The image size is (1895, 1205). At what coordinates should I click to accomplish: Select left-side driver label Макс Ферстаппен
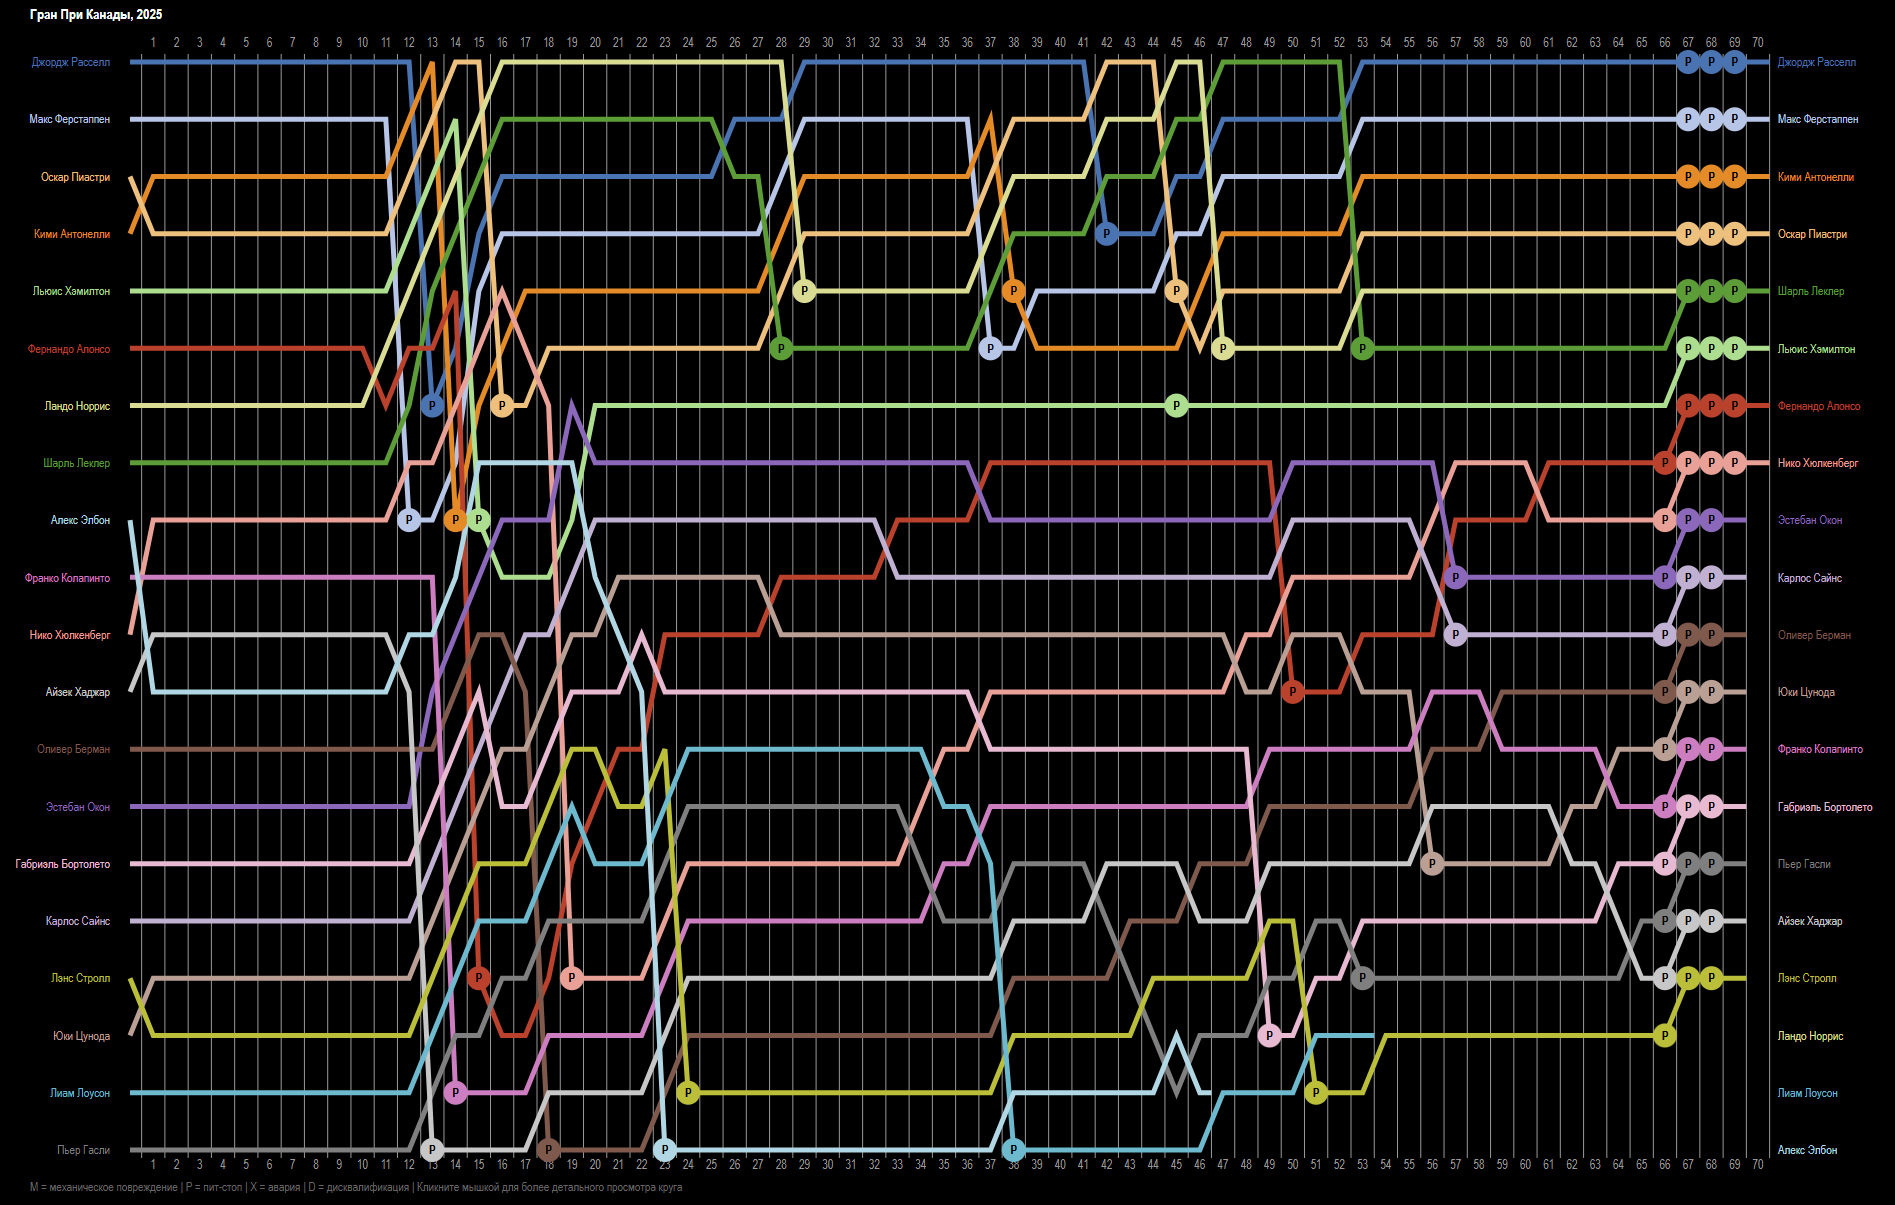pyautogui.click(x=70, y=119)
